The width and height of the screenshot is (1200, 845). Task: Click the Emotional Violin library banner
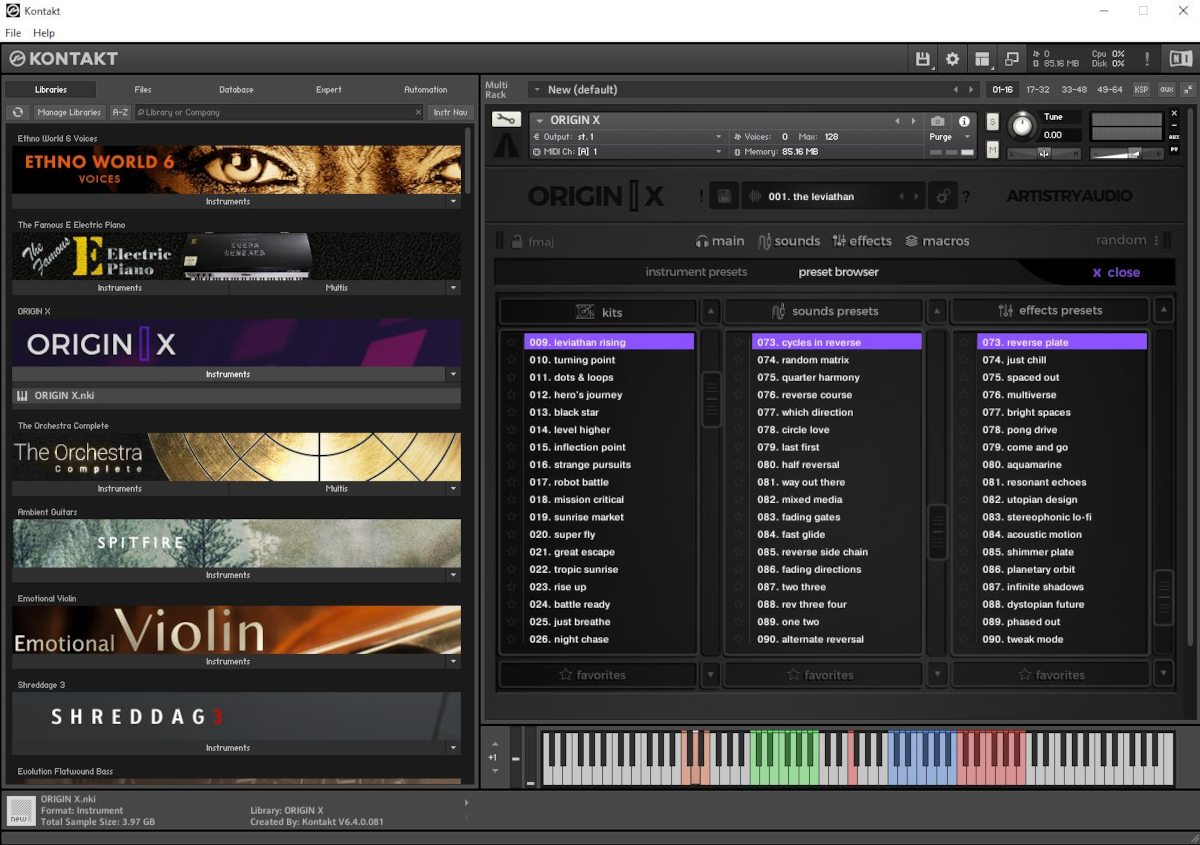pyautogui.click(x=237, y=630)
